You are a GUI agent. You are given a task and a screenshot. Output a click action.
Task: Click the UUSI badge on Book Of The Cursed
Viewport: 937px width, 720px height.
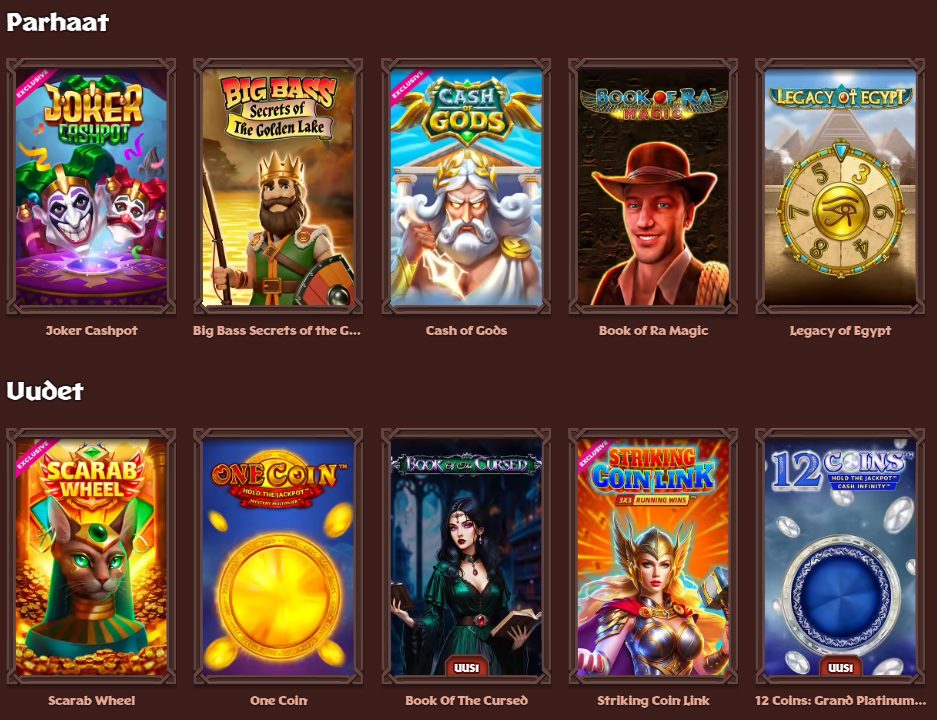466,667
